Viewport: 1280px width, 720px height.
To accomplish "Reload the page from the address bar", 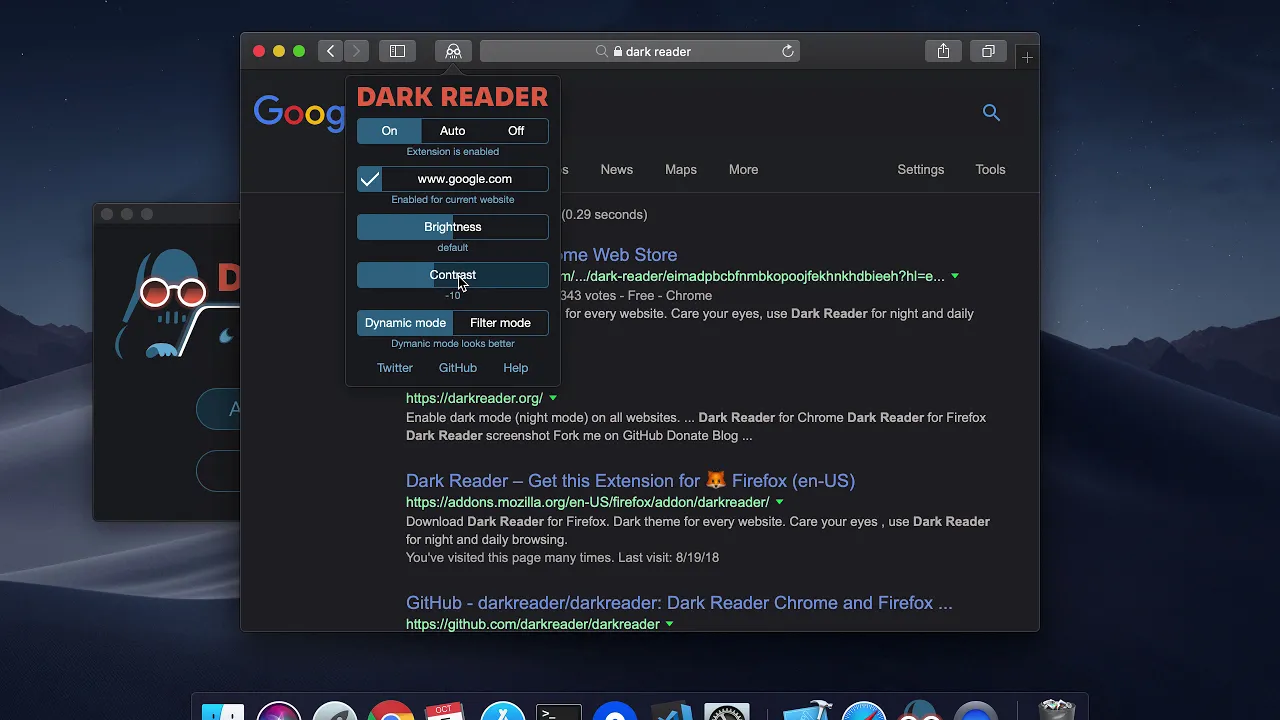I will pyautogui.click(x=788, y=51).
